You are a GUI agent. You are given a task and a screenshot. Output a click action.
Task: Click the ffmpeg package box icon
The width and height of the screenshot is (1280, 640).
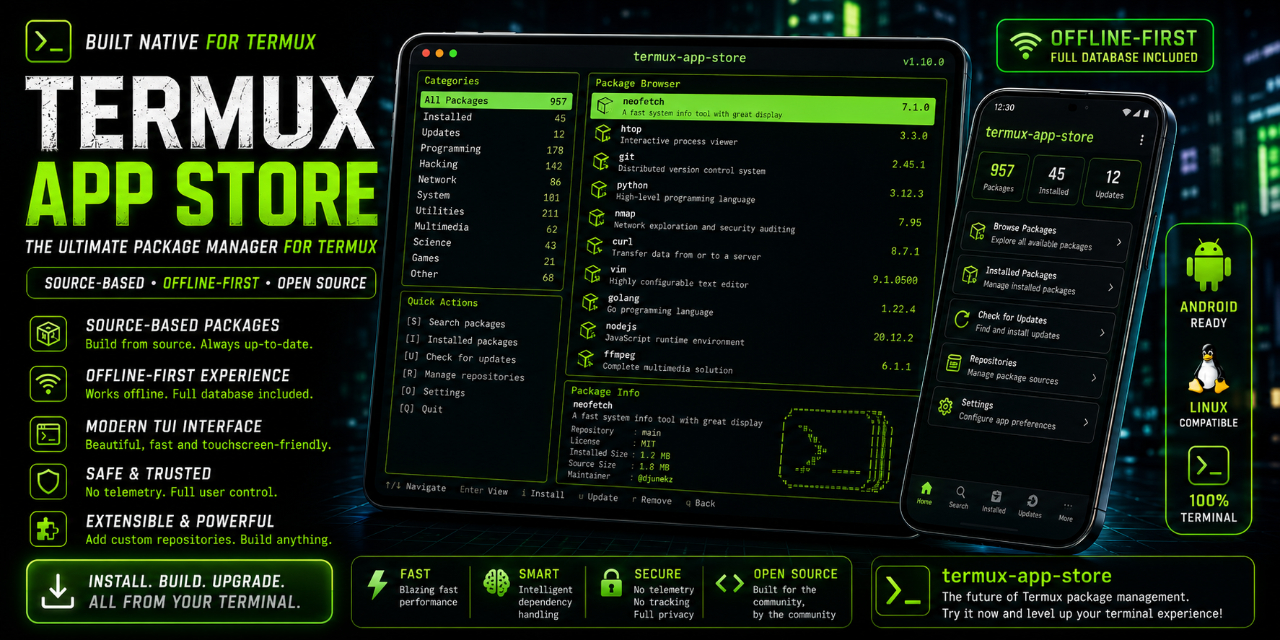[586, 359]
